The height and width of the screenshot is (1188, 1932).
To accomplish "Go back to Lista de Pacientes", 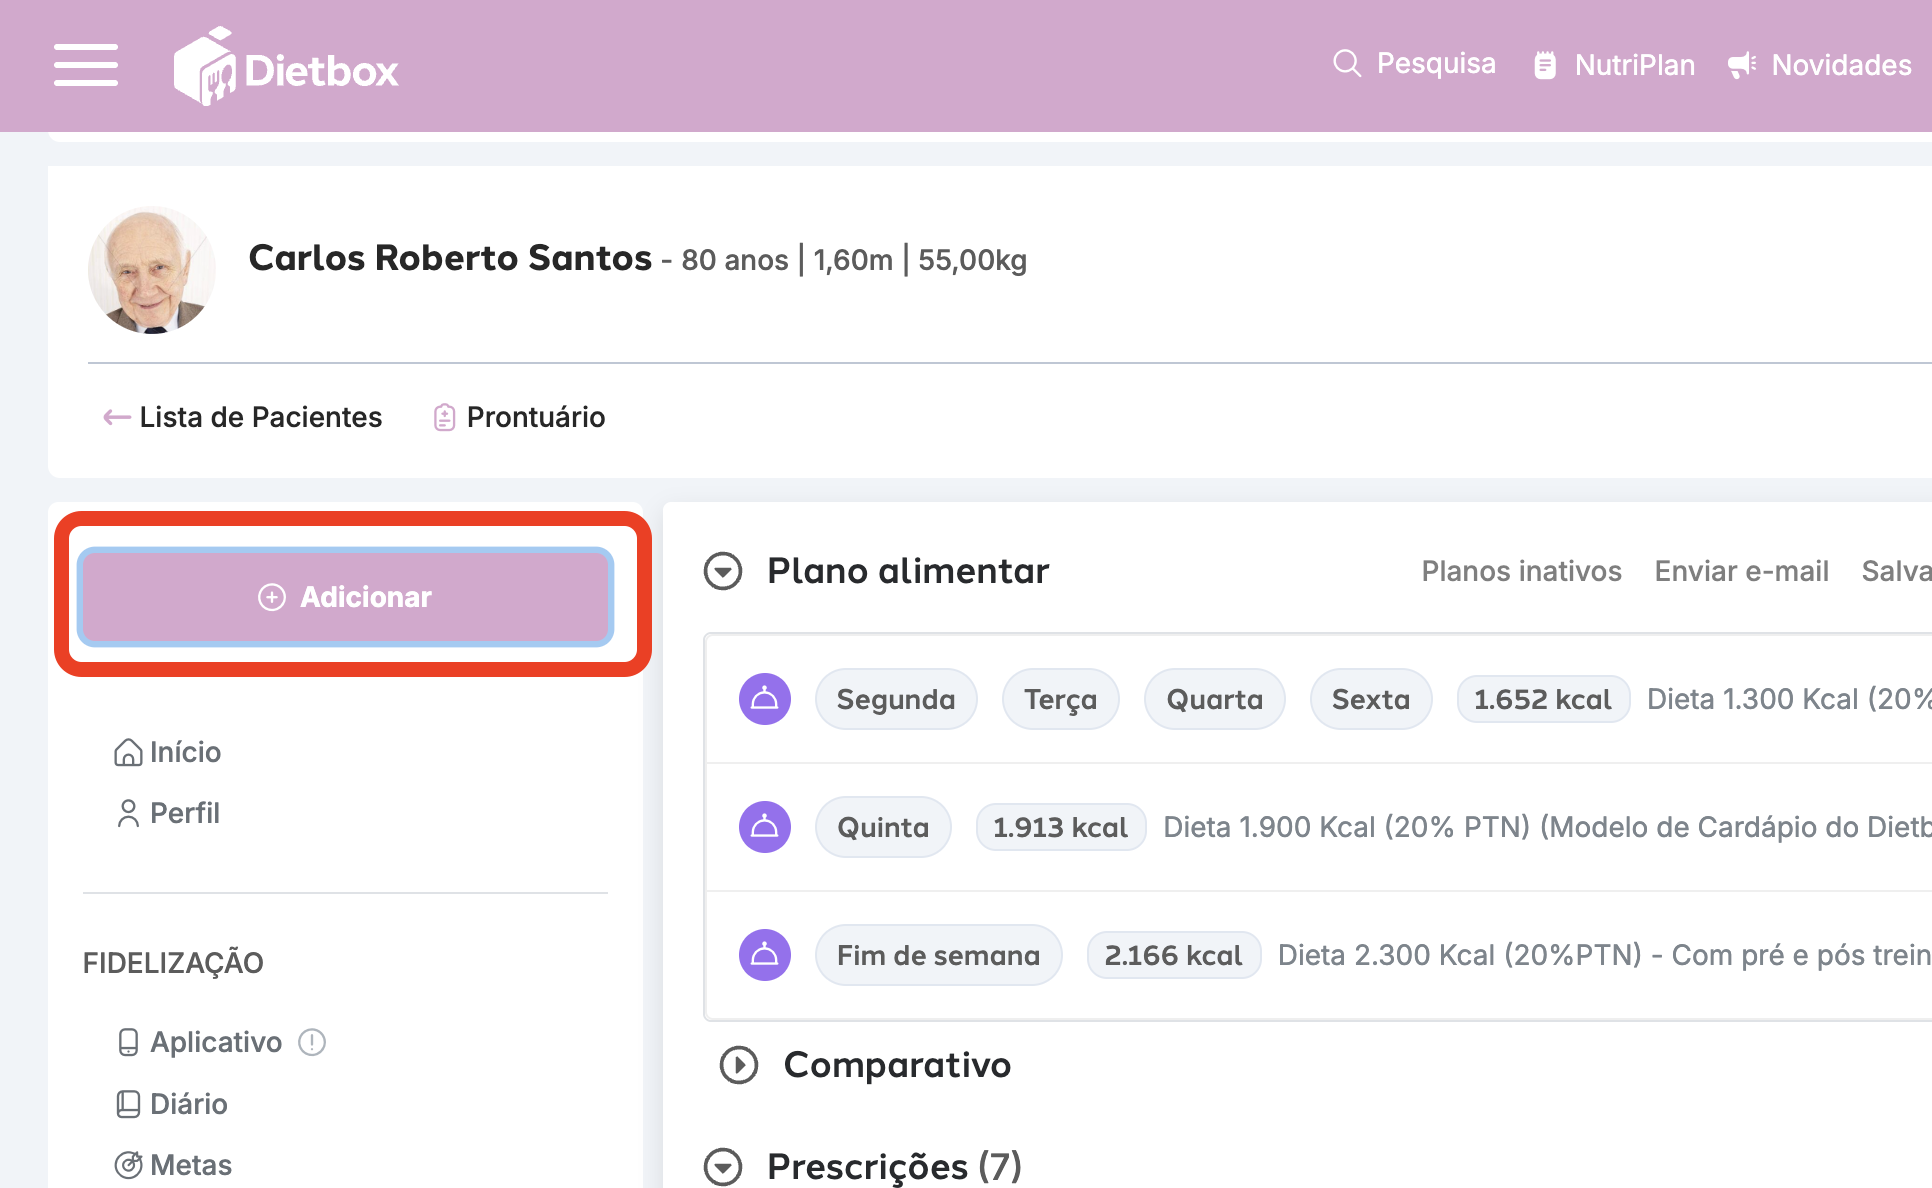I will click(243, 417).
